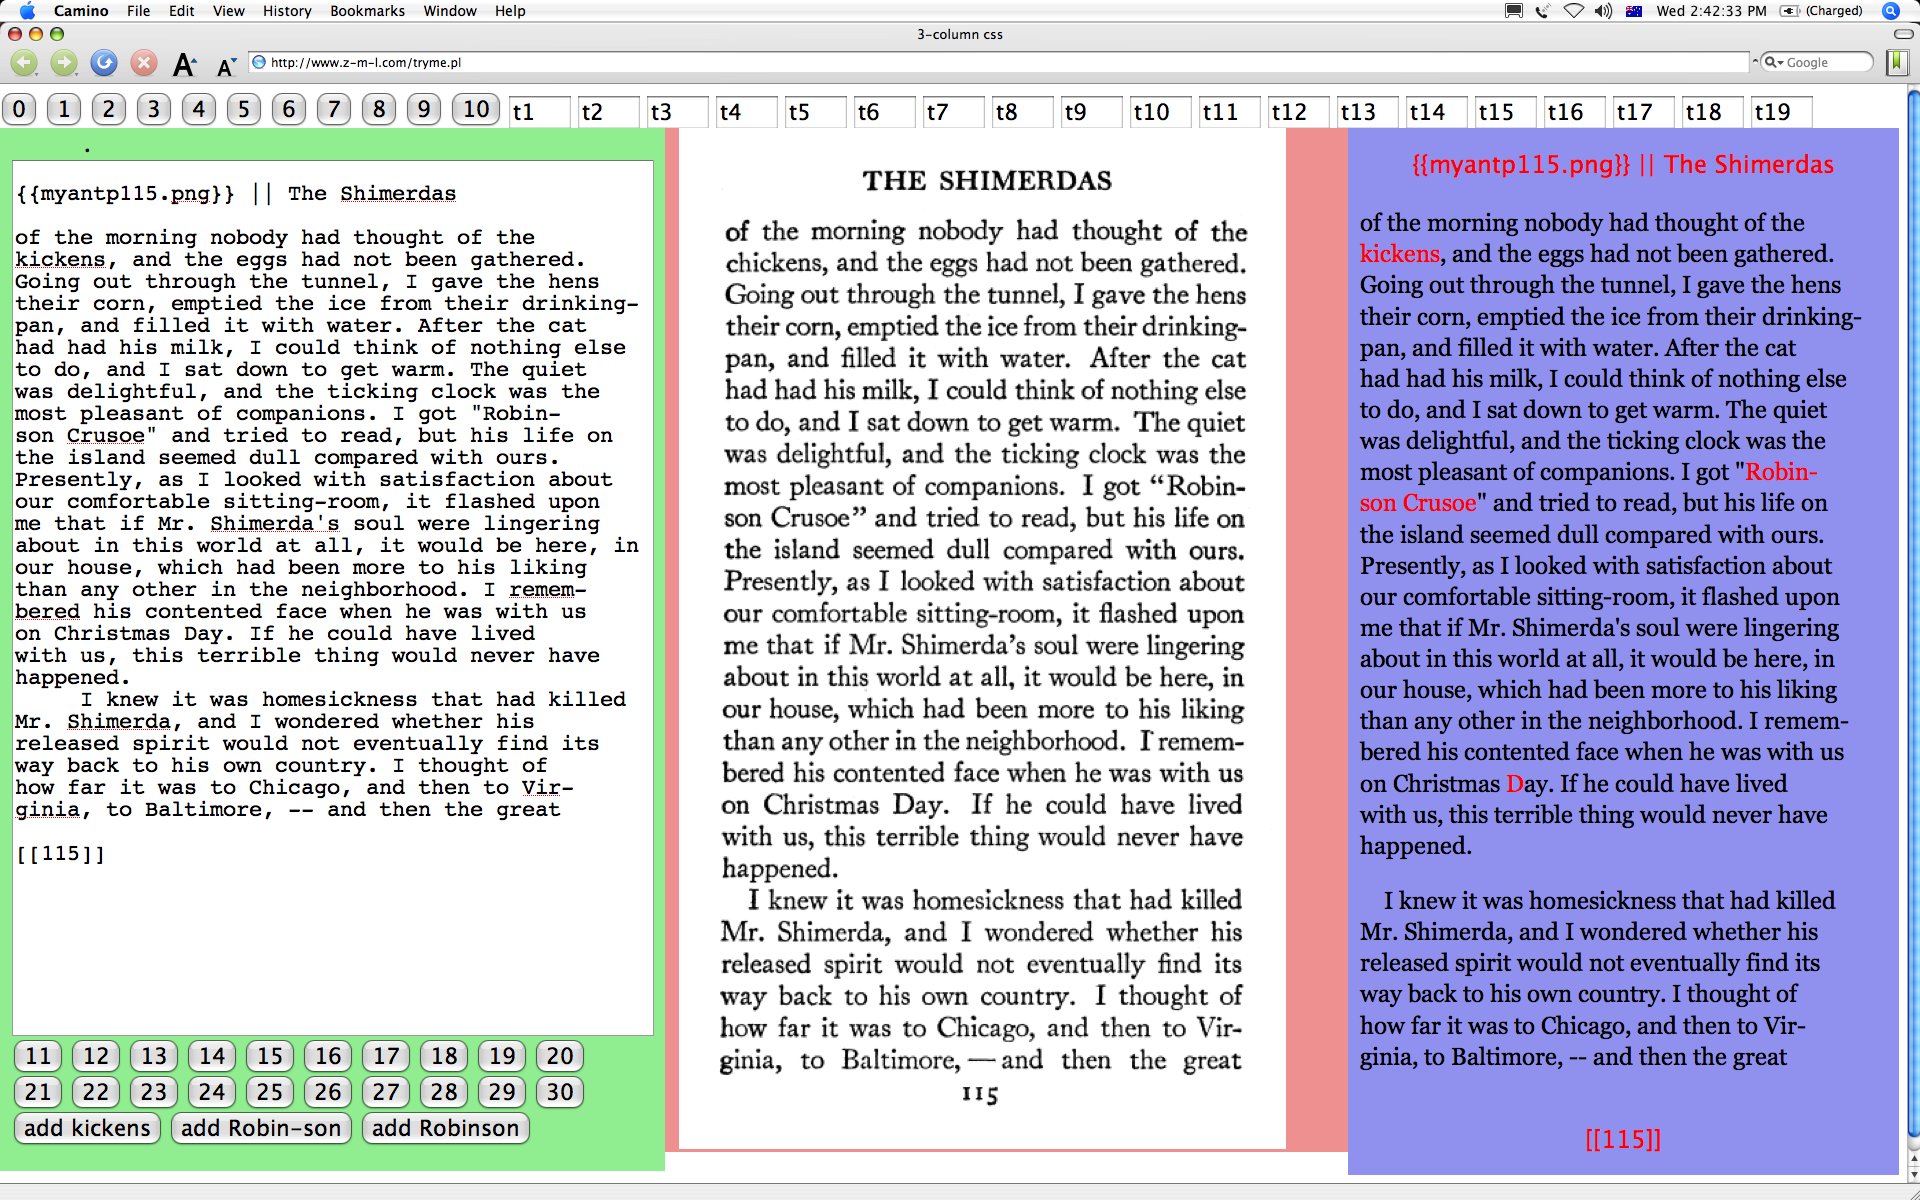The image size is (1920, 1200).
Task: Click the red preview heading 'The Shimerdas'
Action: [x=1748, y=164]
